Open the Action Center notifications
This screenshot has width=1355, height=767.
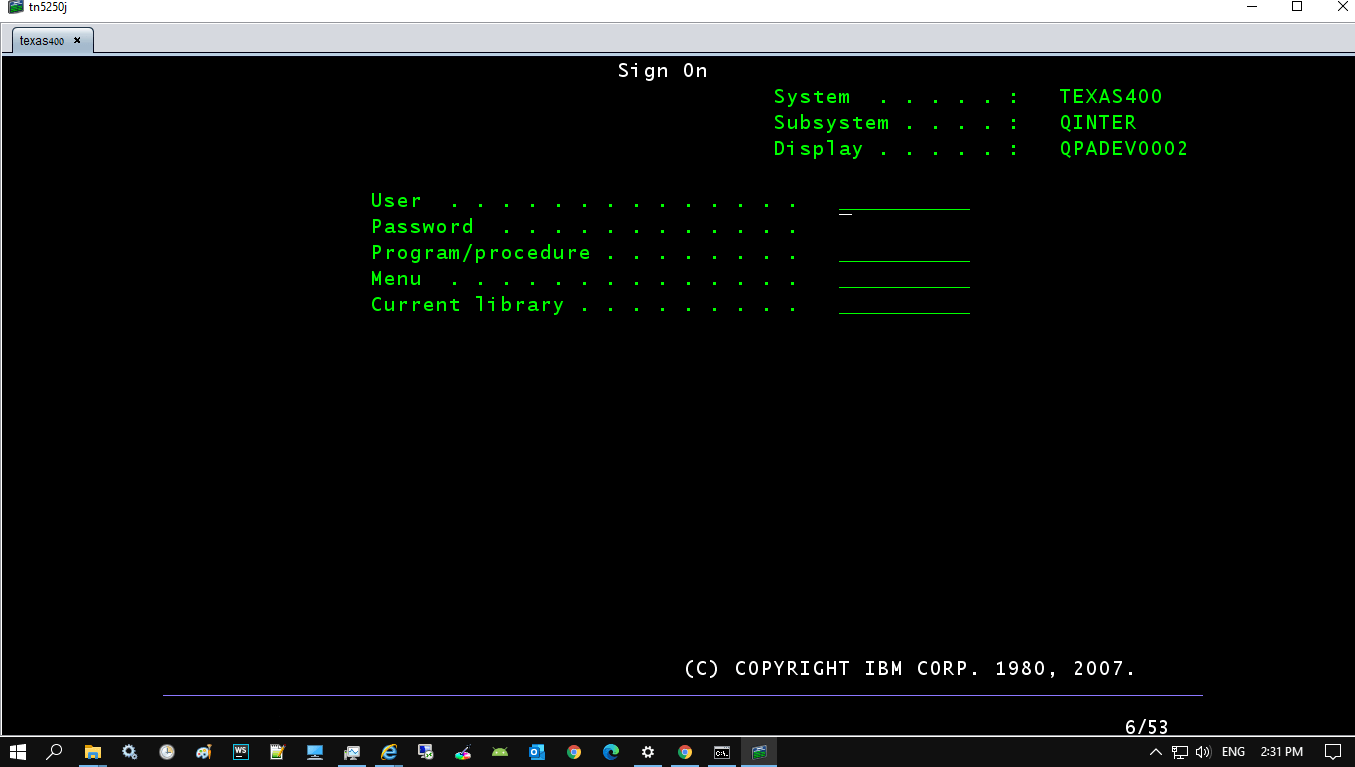tap(1332, 751)
